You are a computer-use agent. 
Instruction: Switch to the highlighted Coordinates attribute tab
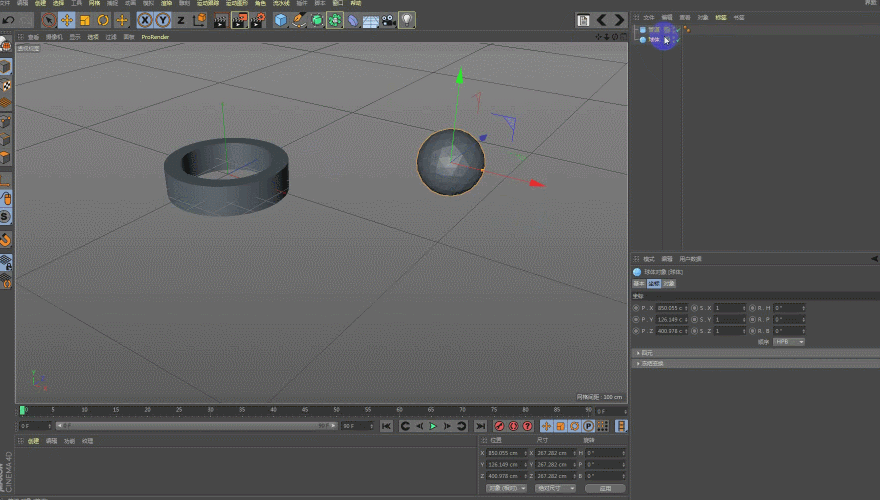[654, 284]
